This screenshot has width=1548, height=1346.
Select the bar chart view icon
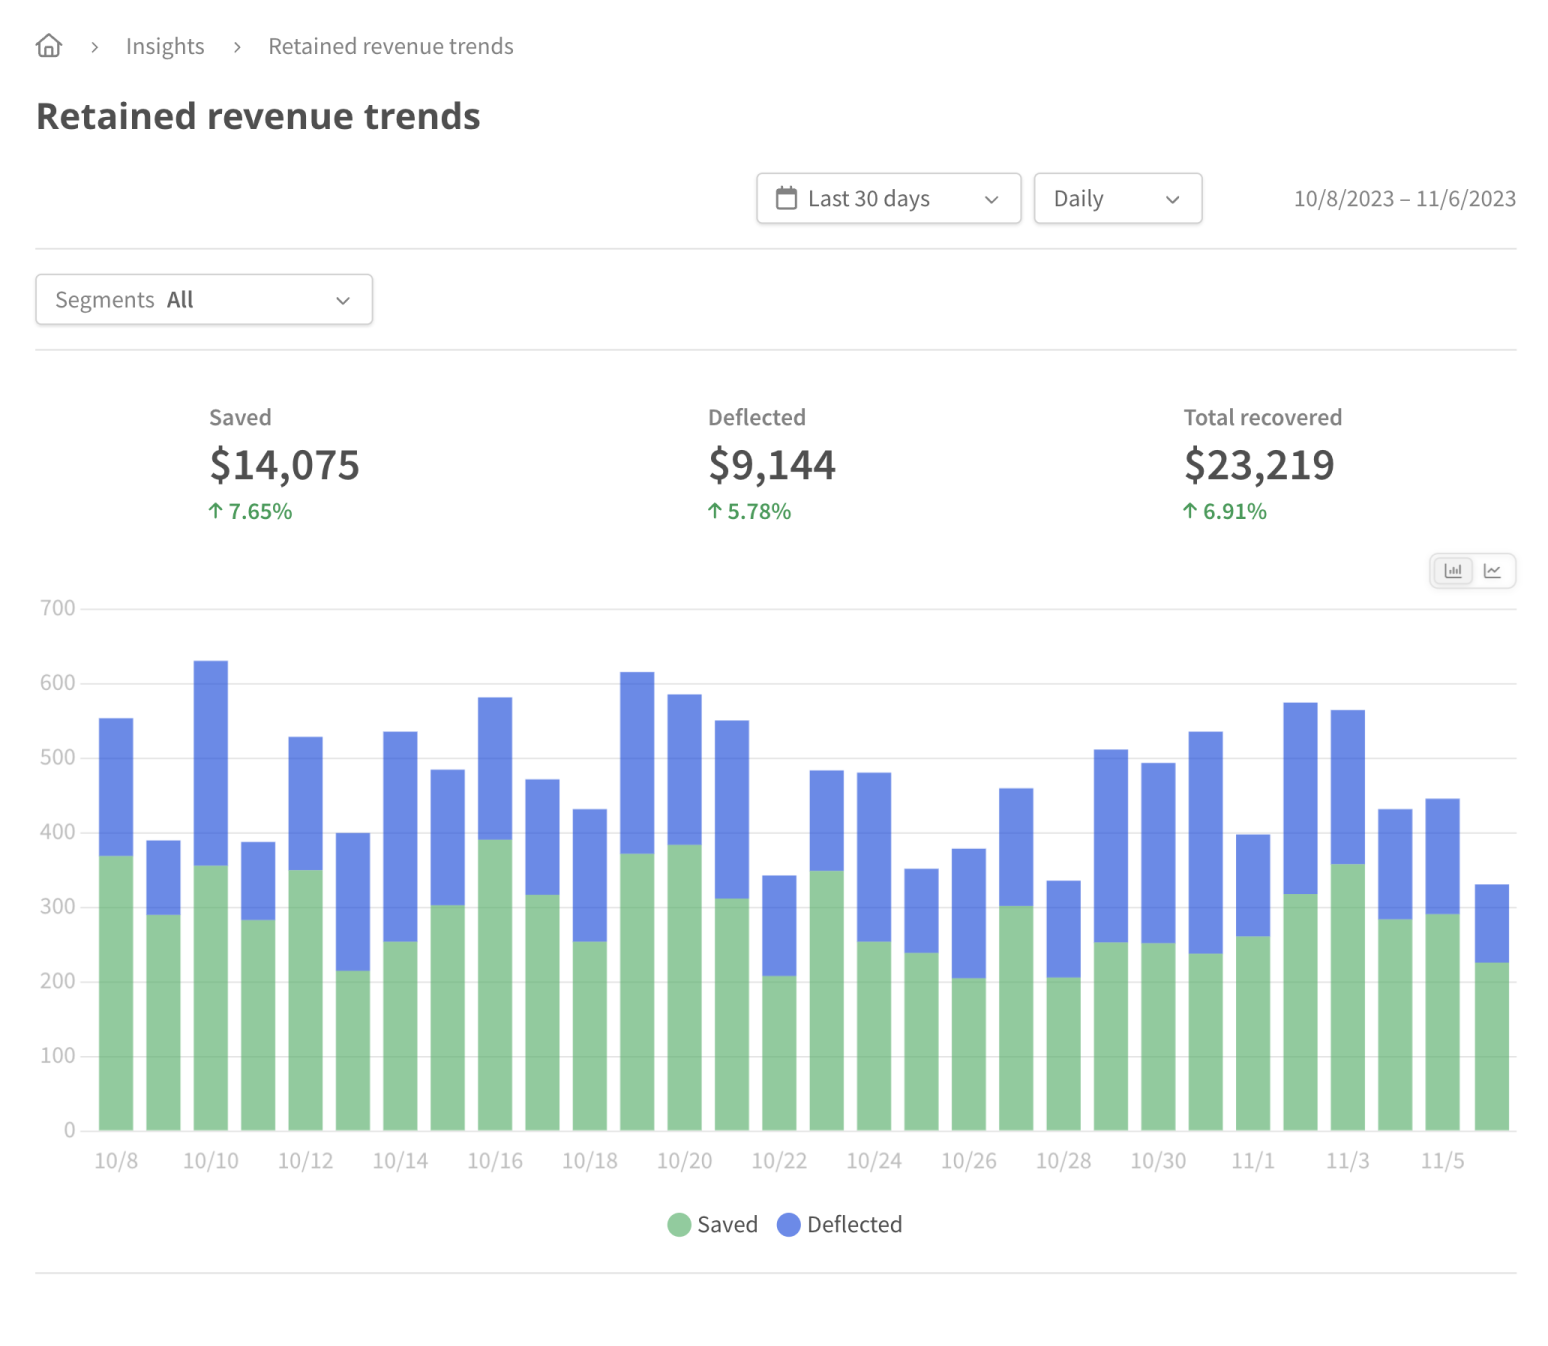(1452, 570)
